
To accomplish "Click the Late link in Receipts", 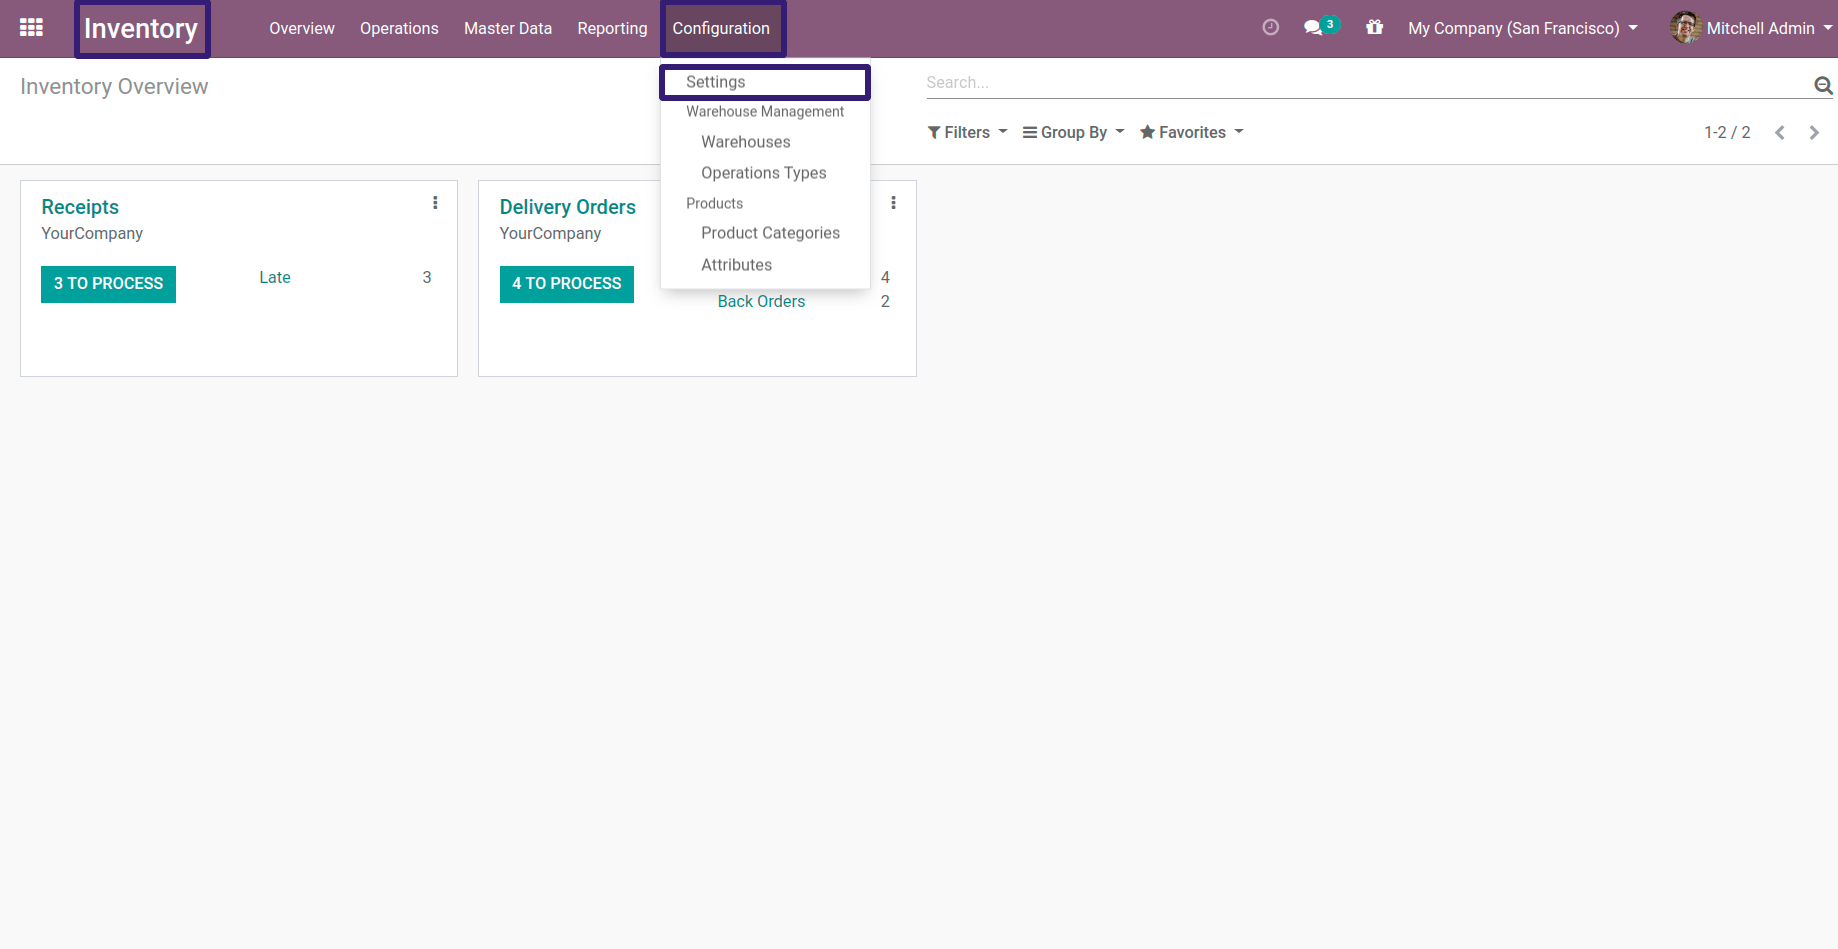I will point(275,277).
